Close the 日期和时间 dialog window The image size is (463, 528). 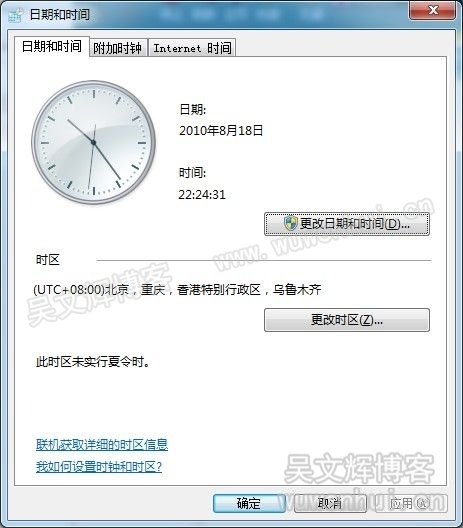432,10
